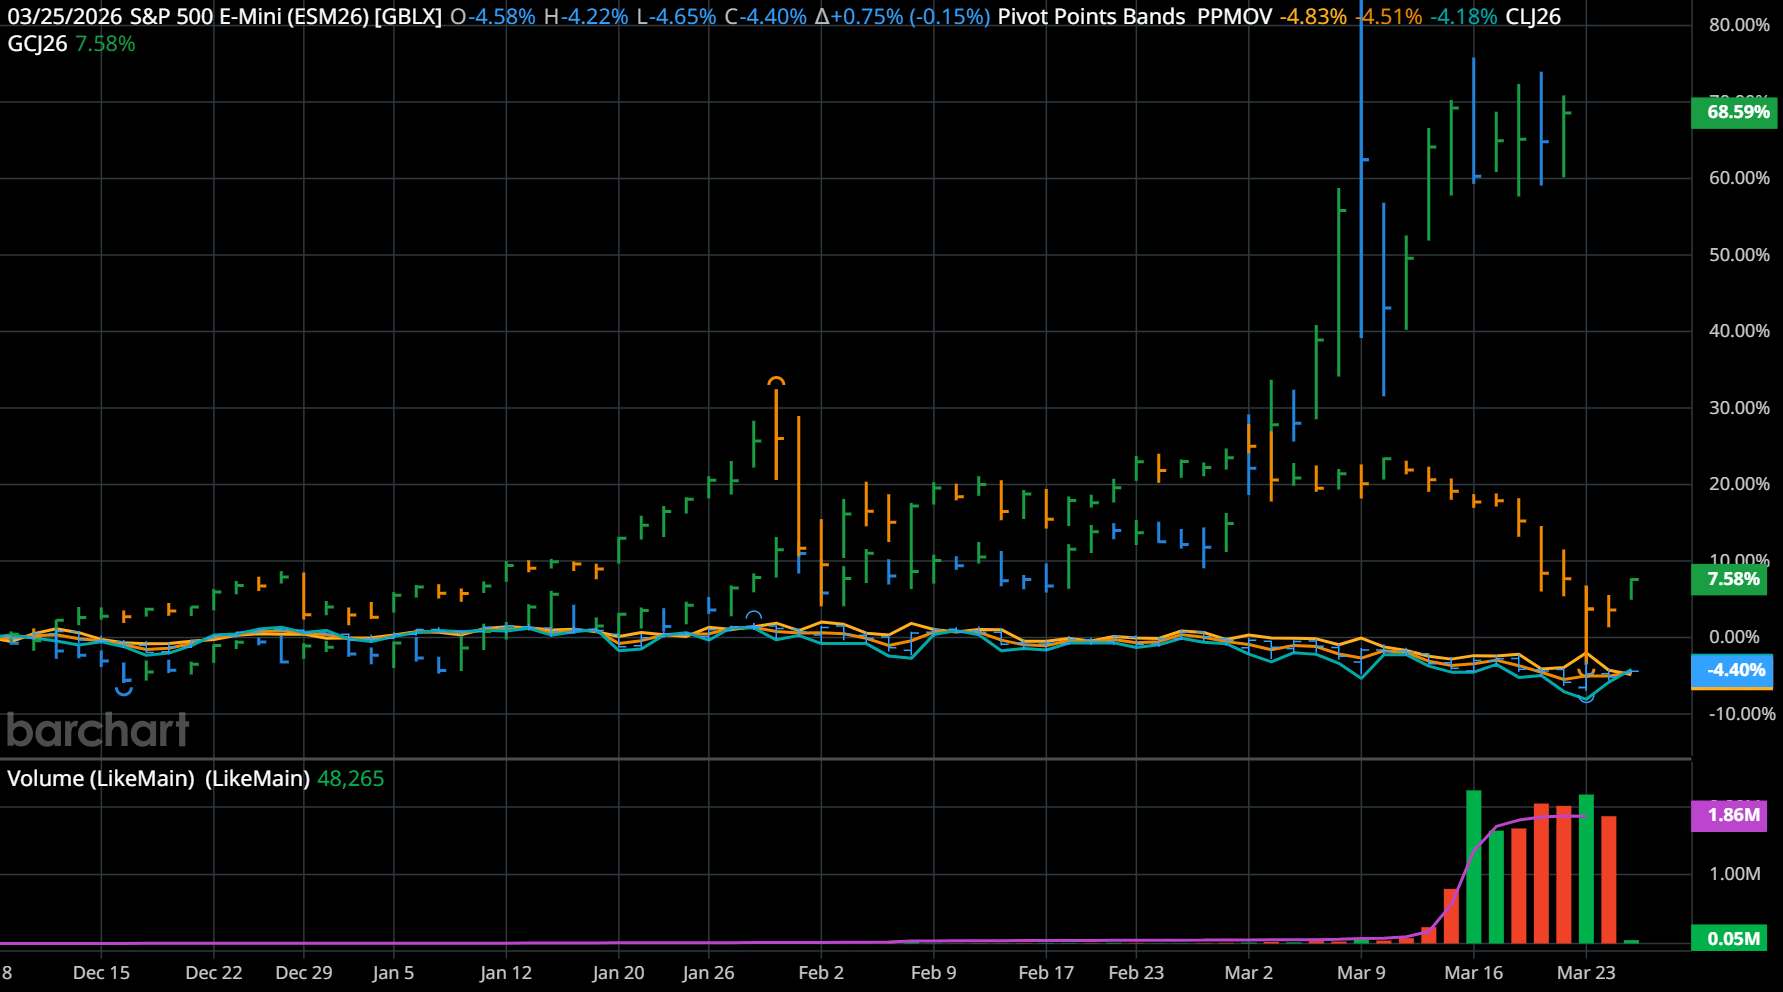Click the Jan 26 date on time axis
This screenshot has width=1783, height=992.
708,973
